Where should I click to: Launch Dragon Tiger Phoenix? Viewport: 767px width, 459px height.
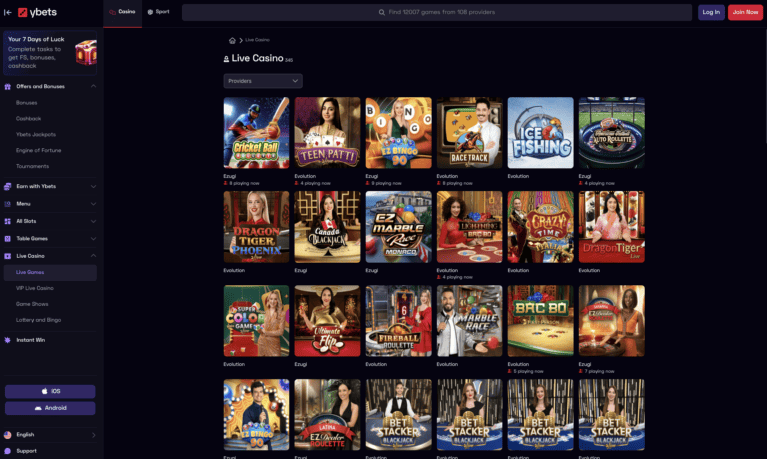(256, 227)
